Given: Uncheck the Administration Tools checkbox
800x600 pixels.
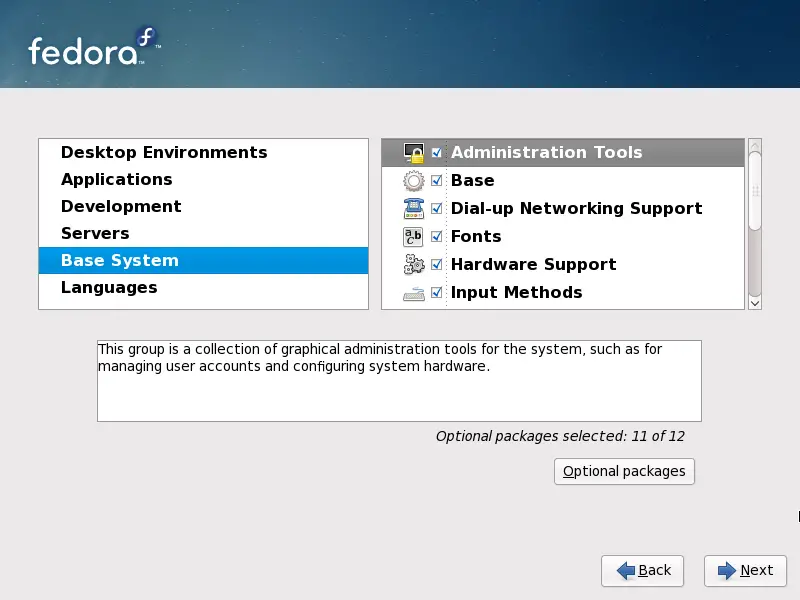Looking at the screenshot, I should (x=437, y=153).
